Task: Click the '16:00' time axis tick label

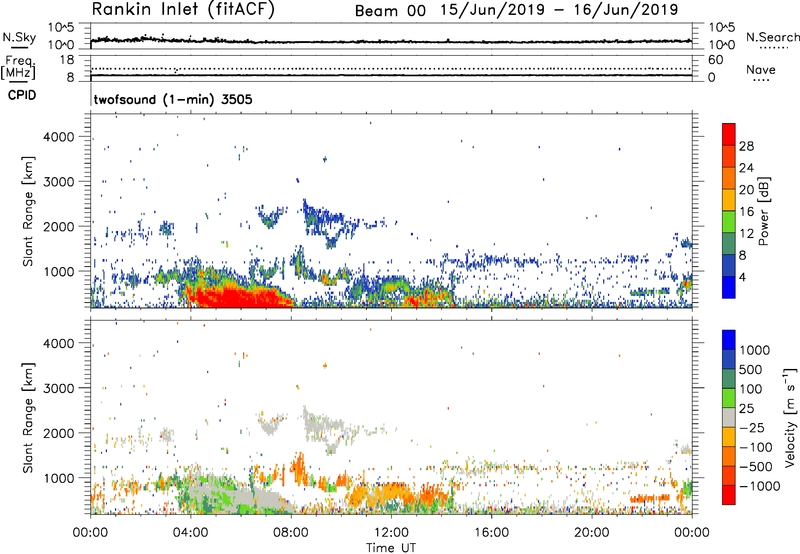Action: (491, 533)
